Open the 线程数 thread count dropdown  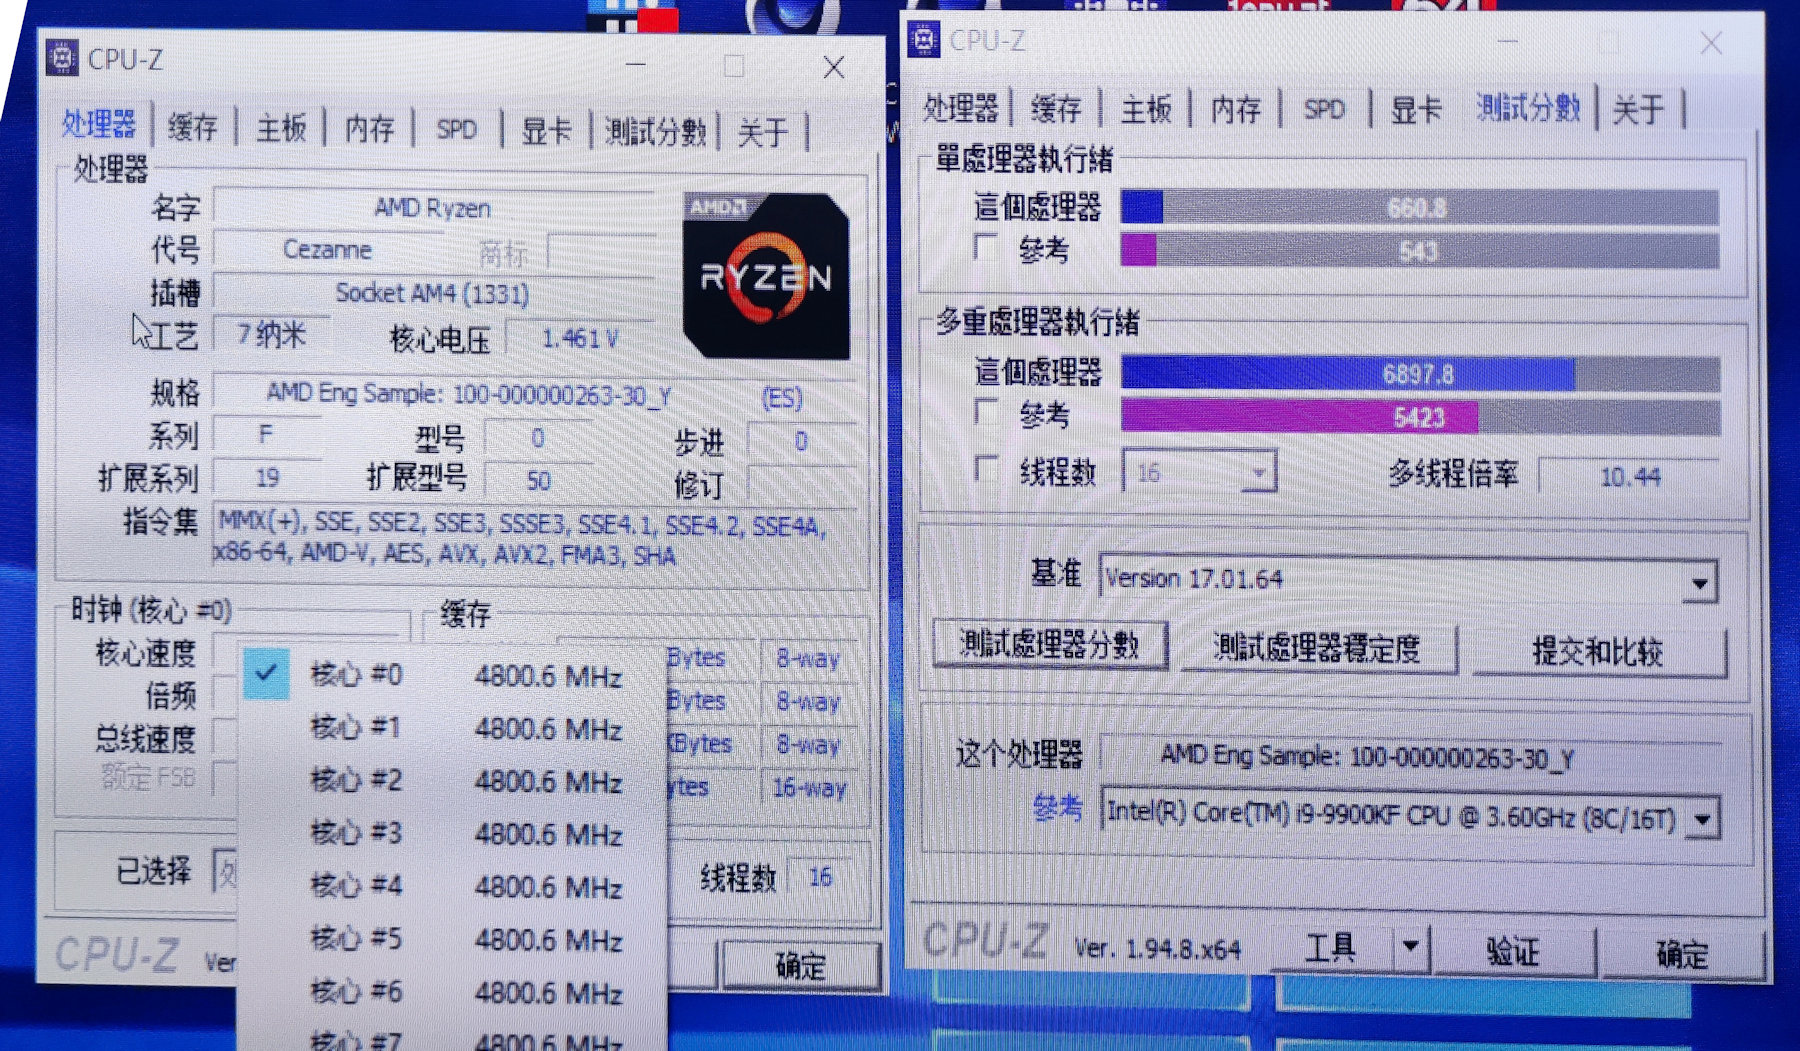(x=1200, y=472)
